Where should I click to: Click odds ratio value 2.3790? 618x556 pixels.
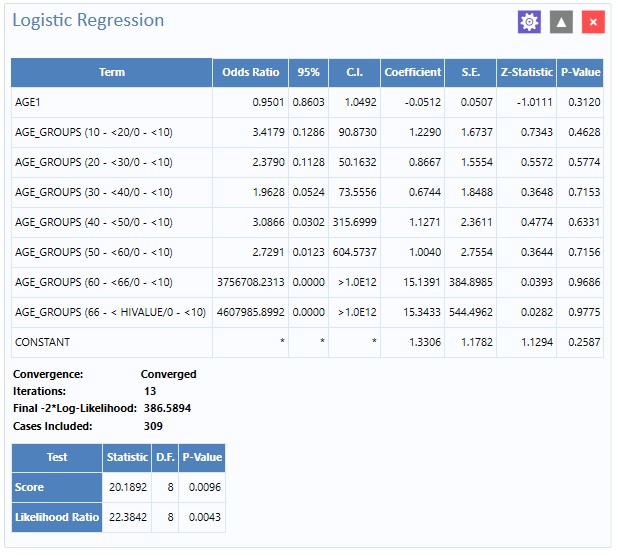coord(268,162)
